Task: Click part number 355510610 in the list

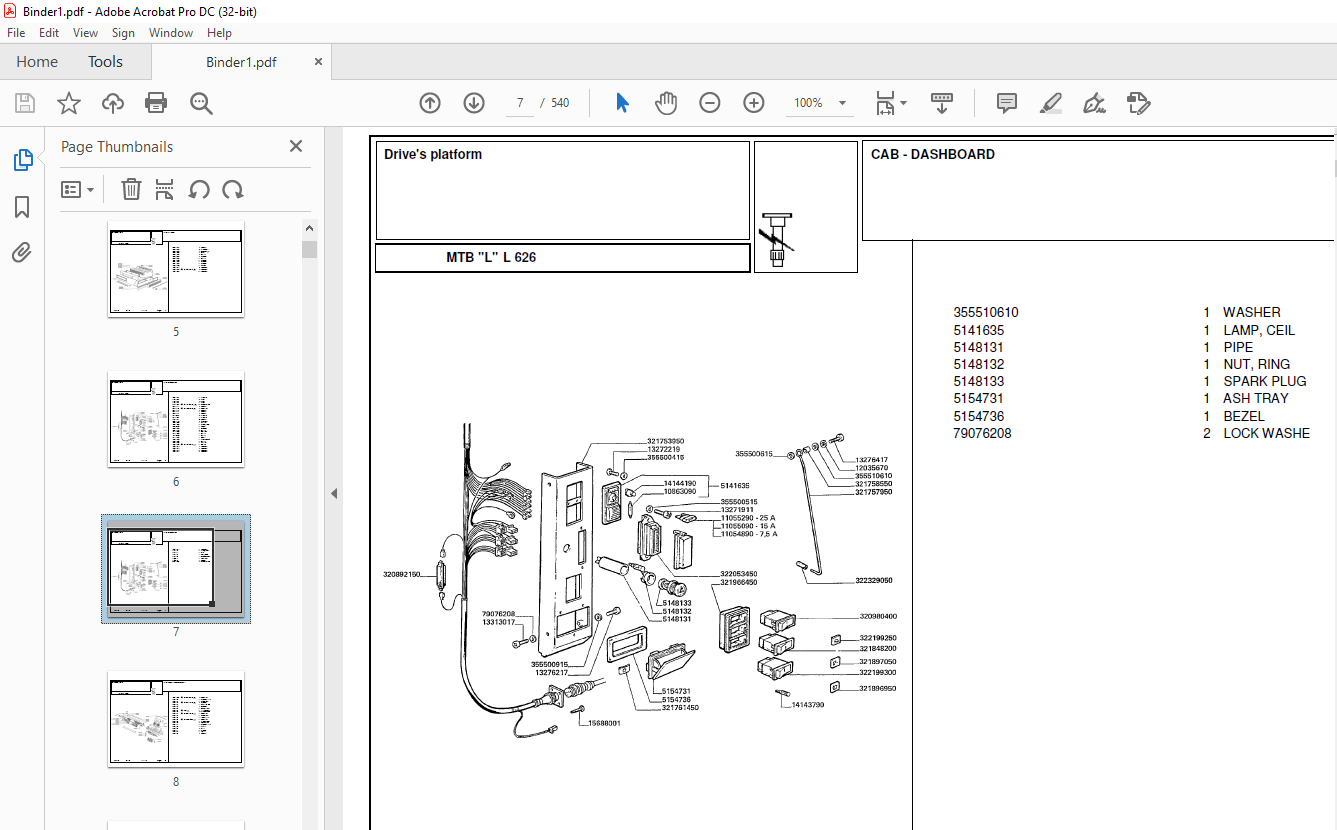Action: (986, 312)
